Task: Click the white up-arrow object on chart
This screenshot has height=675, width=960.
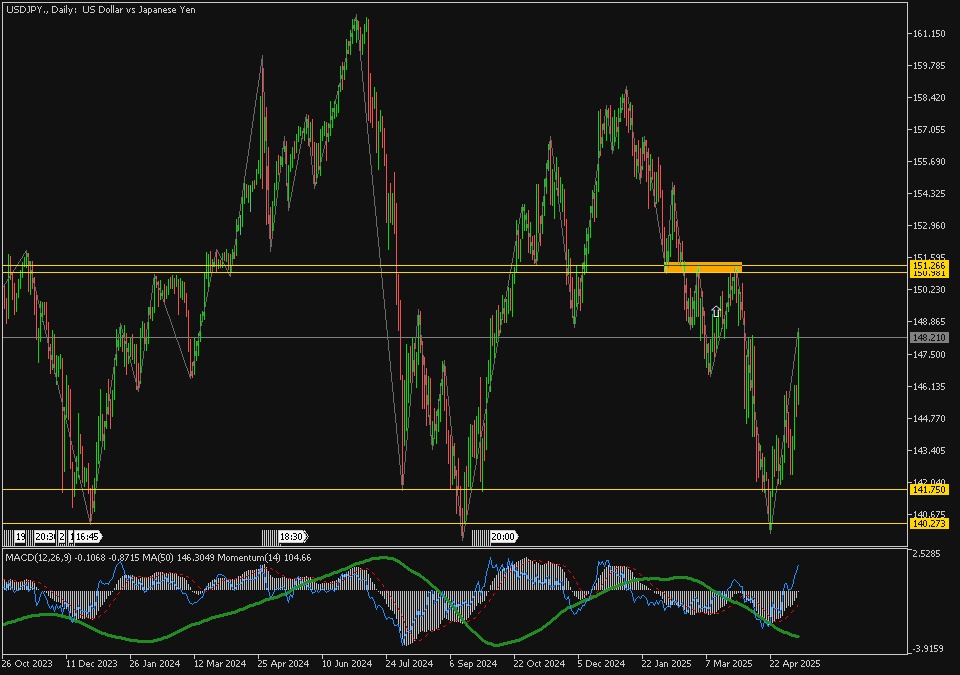Action: click(716, 312)
